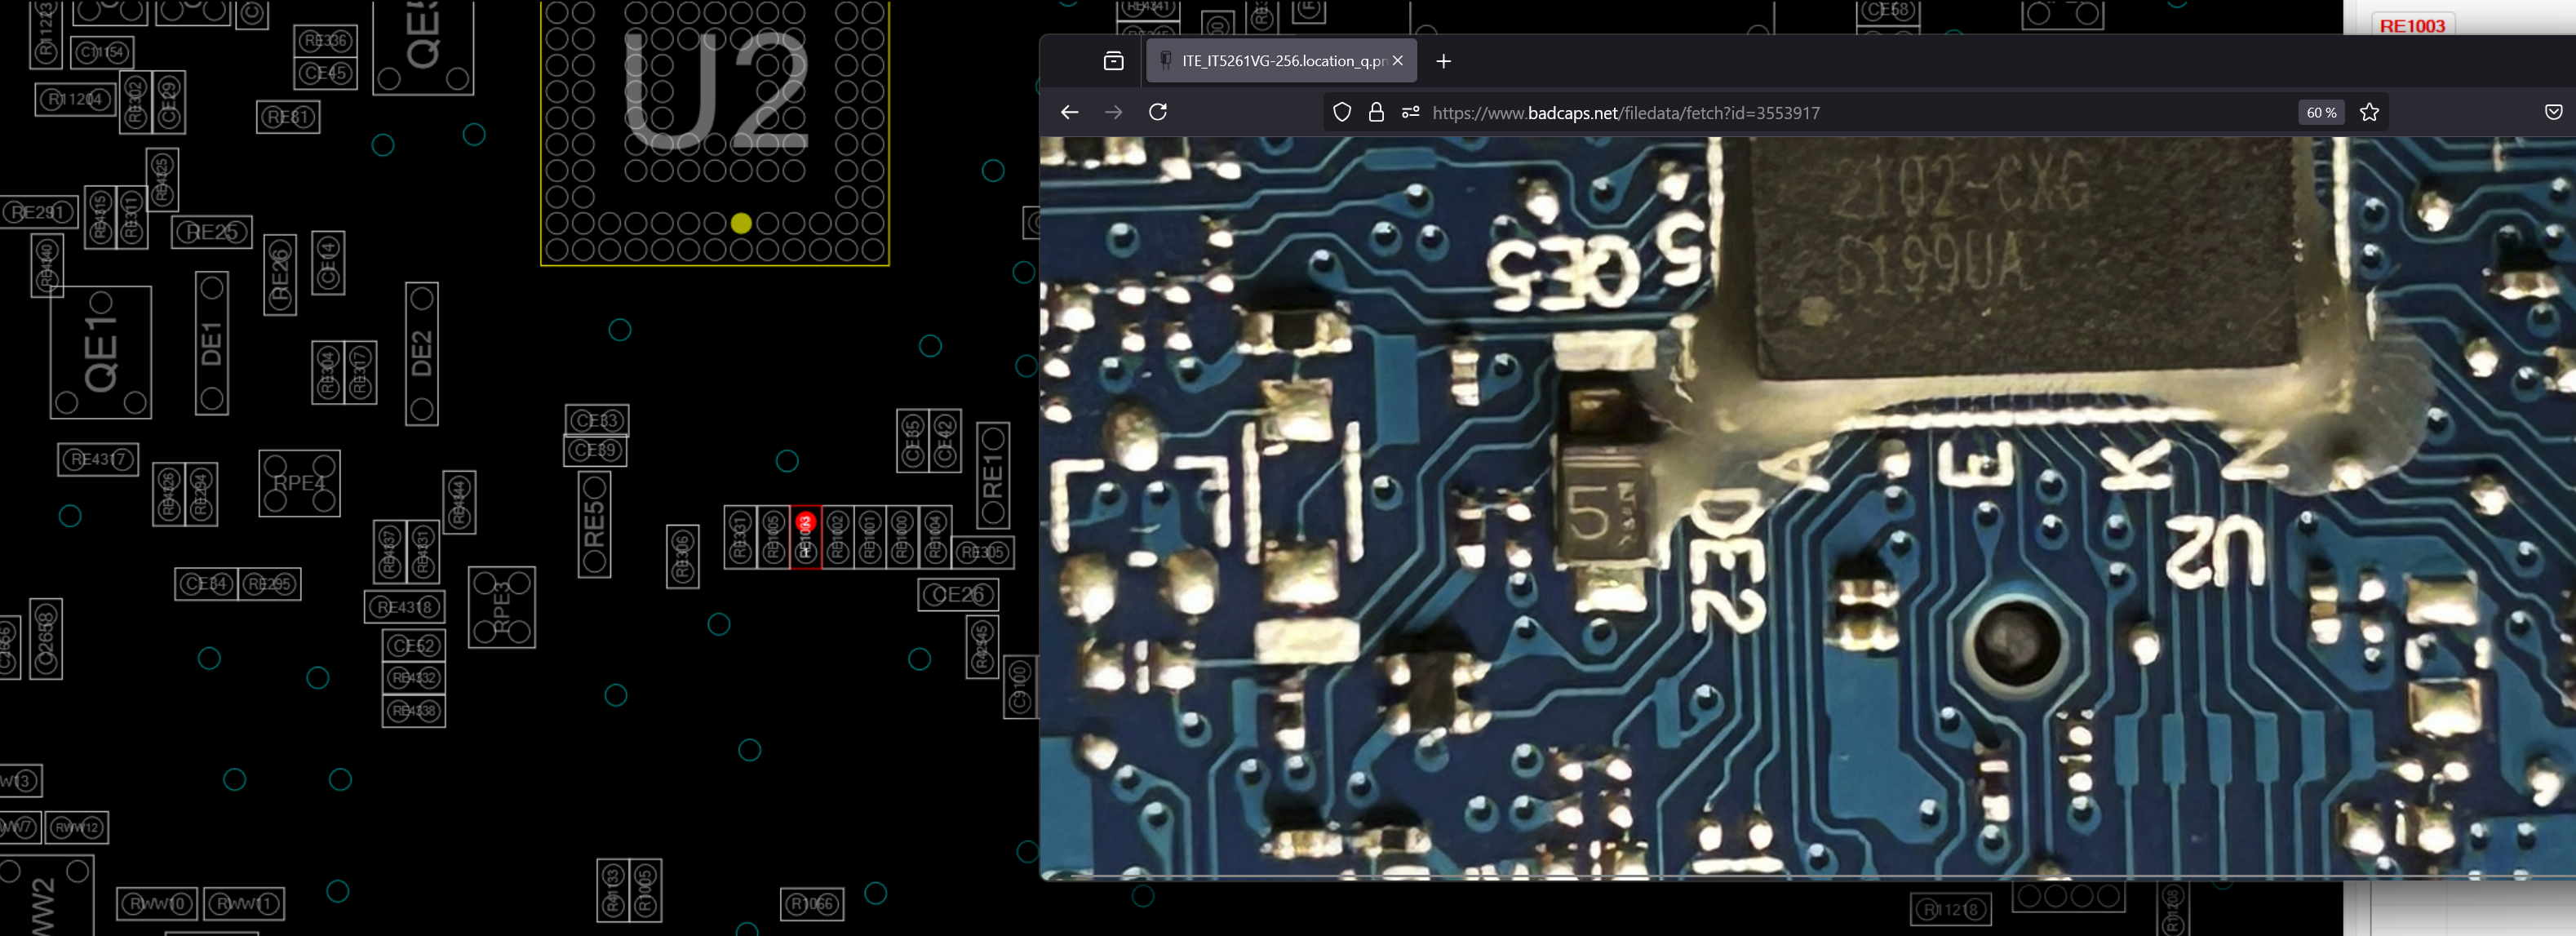Go back to the previous page
The width and height of the screenshot is (2576, 936).
tap(1069, 112)
